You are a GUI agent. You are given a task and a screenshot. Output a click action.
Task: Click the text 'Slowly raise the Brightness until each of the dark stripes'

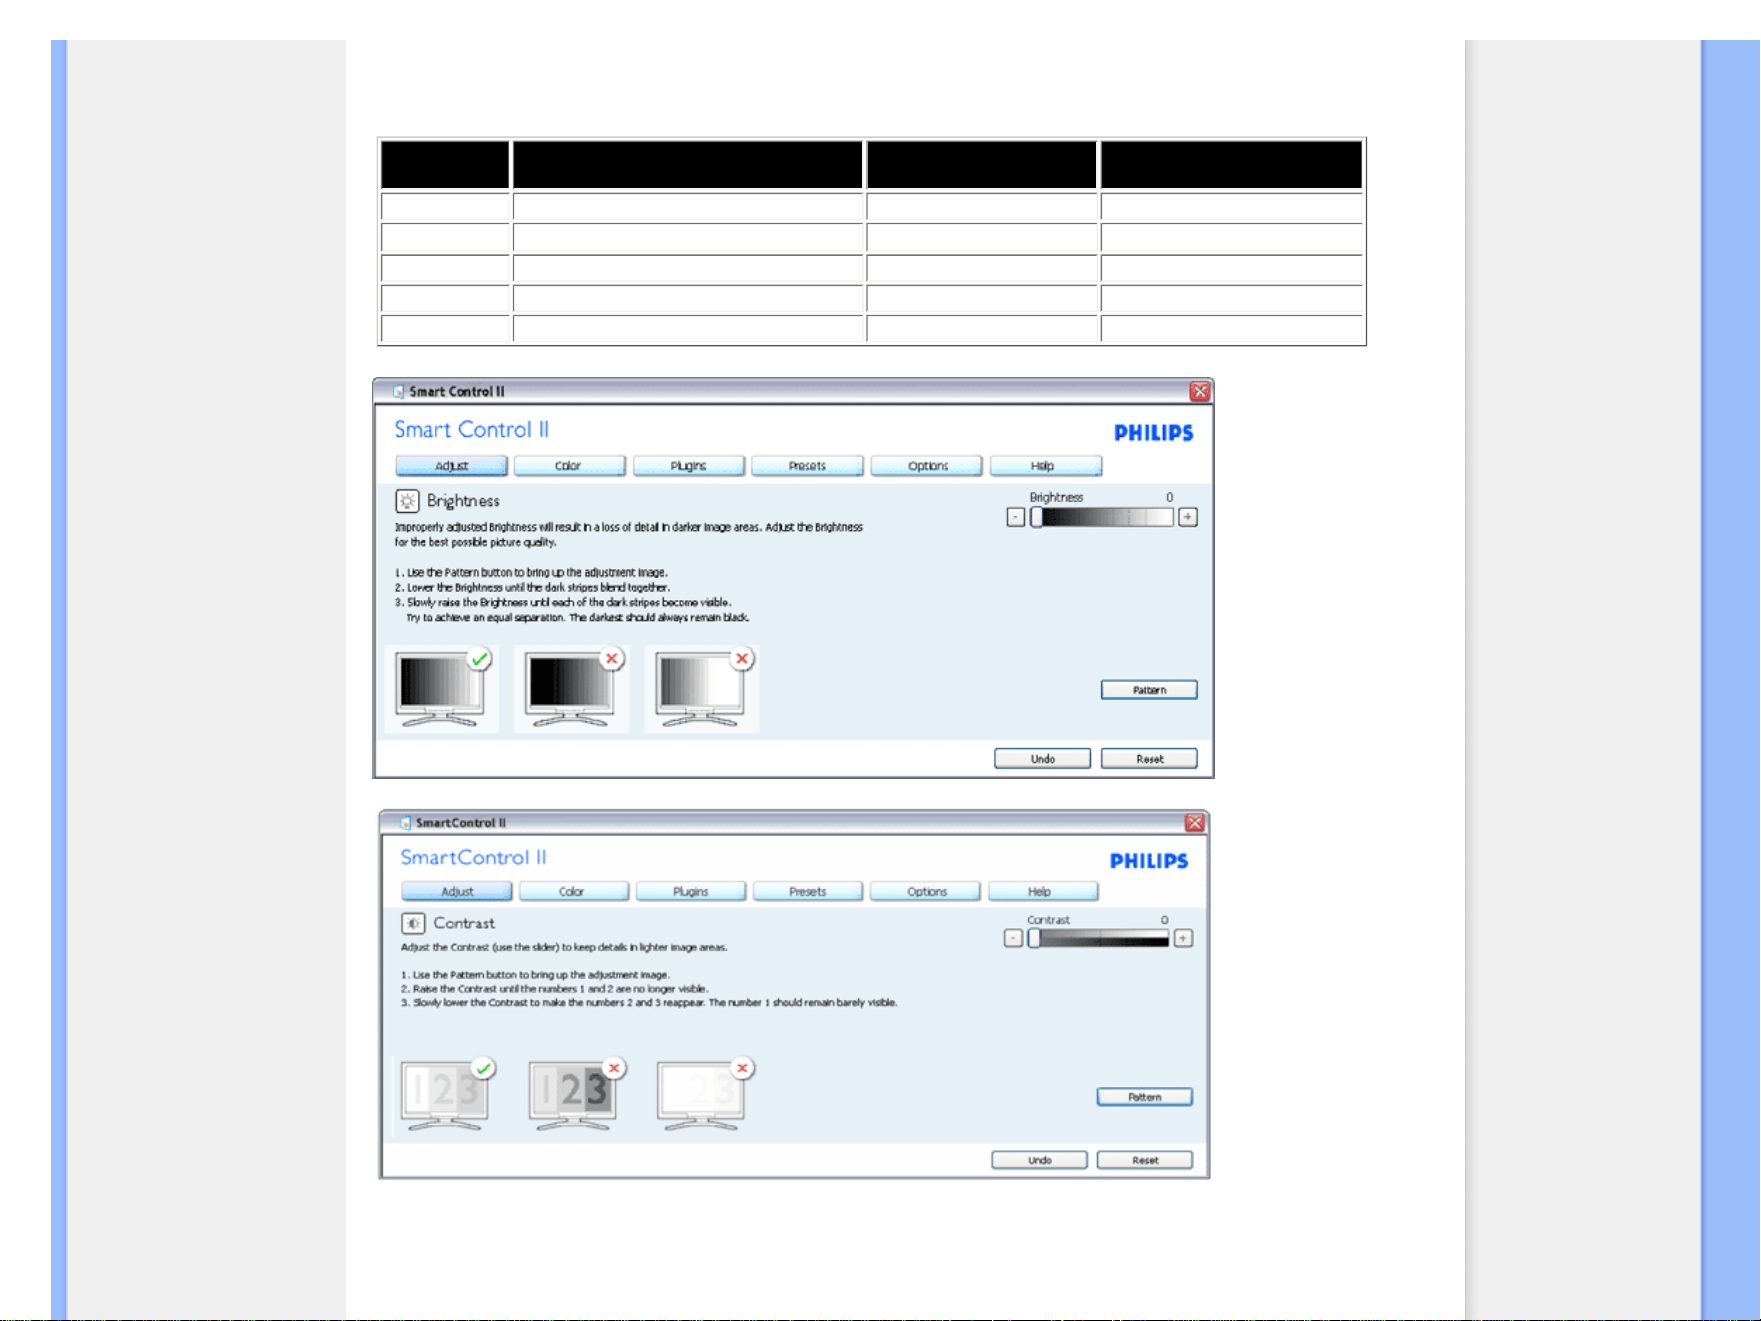(x=549, y=603)
